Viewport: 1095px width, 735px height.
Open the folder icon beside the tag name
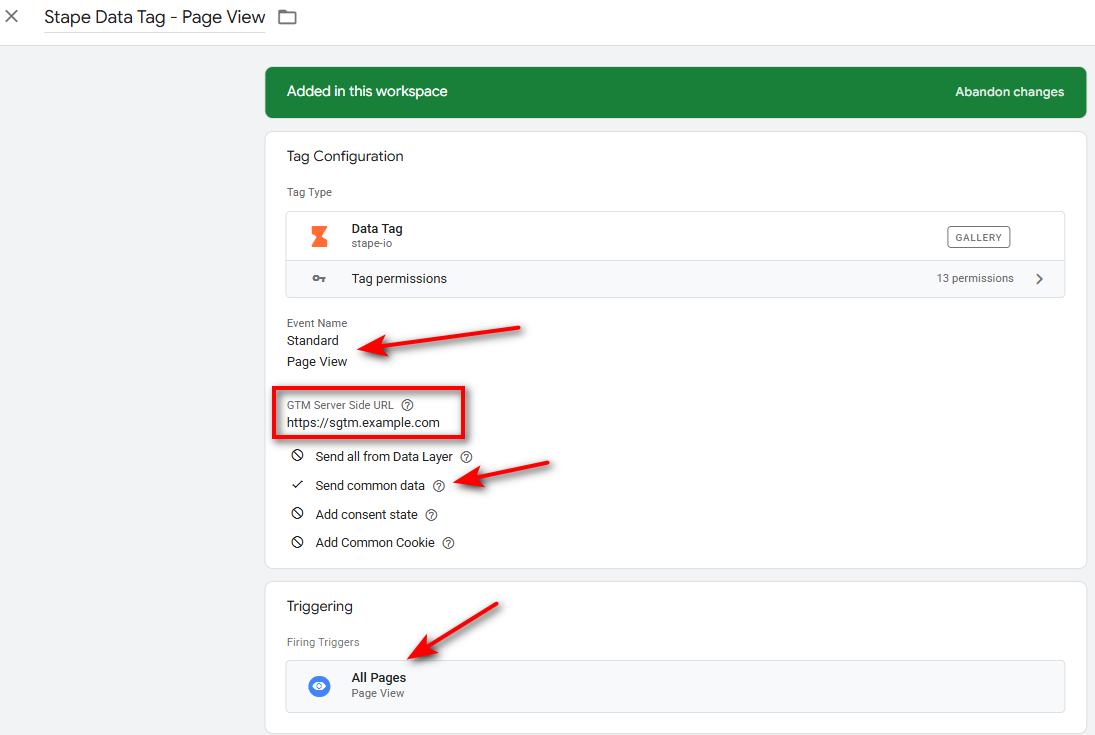click(x=287, y=17)
